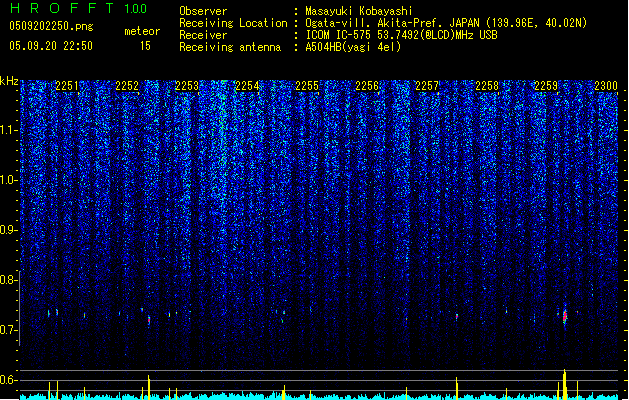This screenshot has height=400, width=629.
Task: Click the 2255 time marker
Action: (x=307, y=86)
